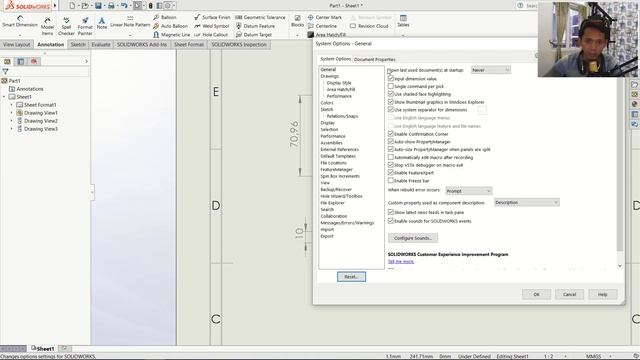
Task: Toggle Use system separator for dimensions
Action: tap(391, 109)
